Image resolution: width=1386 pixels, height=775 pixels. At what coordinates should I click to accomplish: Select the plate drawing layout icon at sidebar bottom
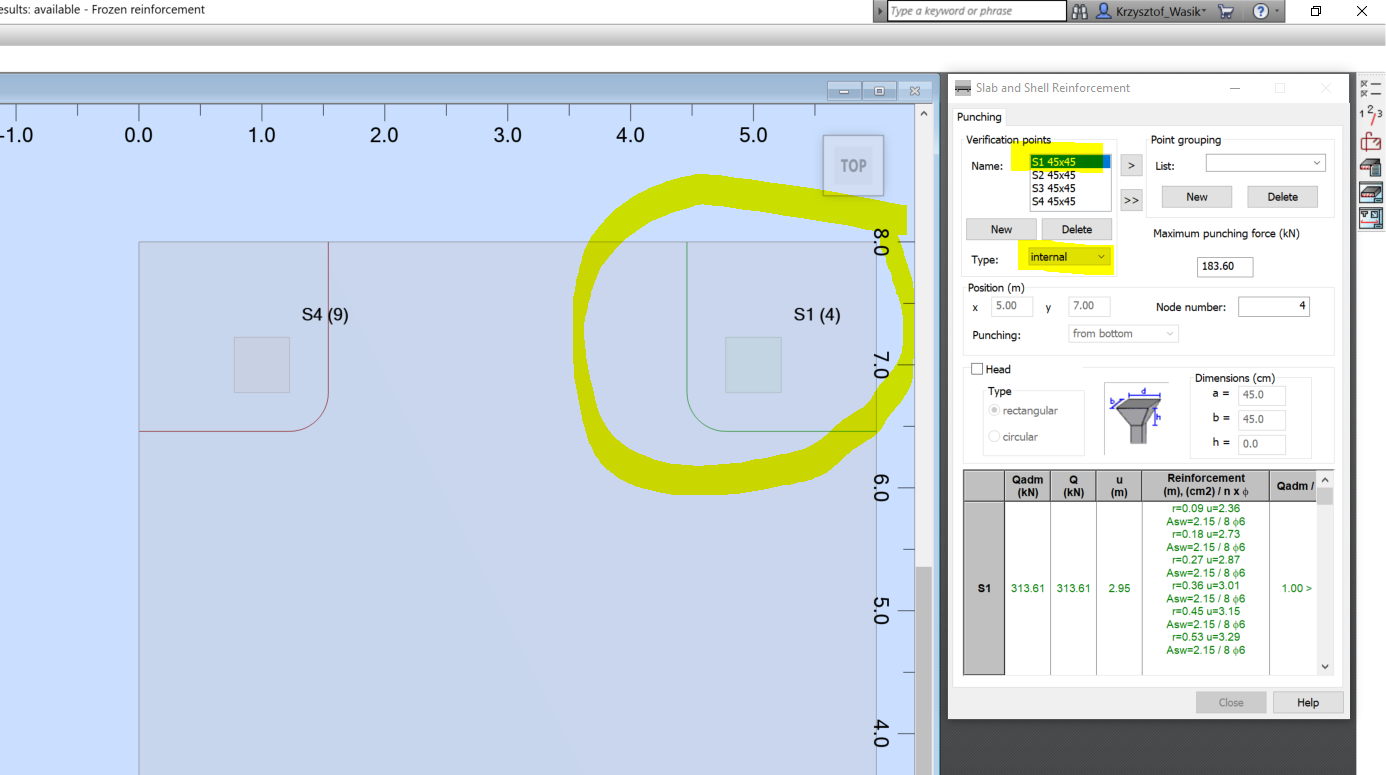pyautogui.click(x=1371, y=218)
